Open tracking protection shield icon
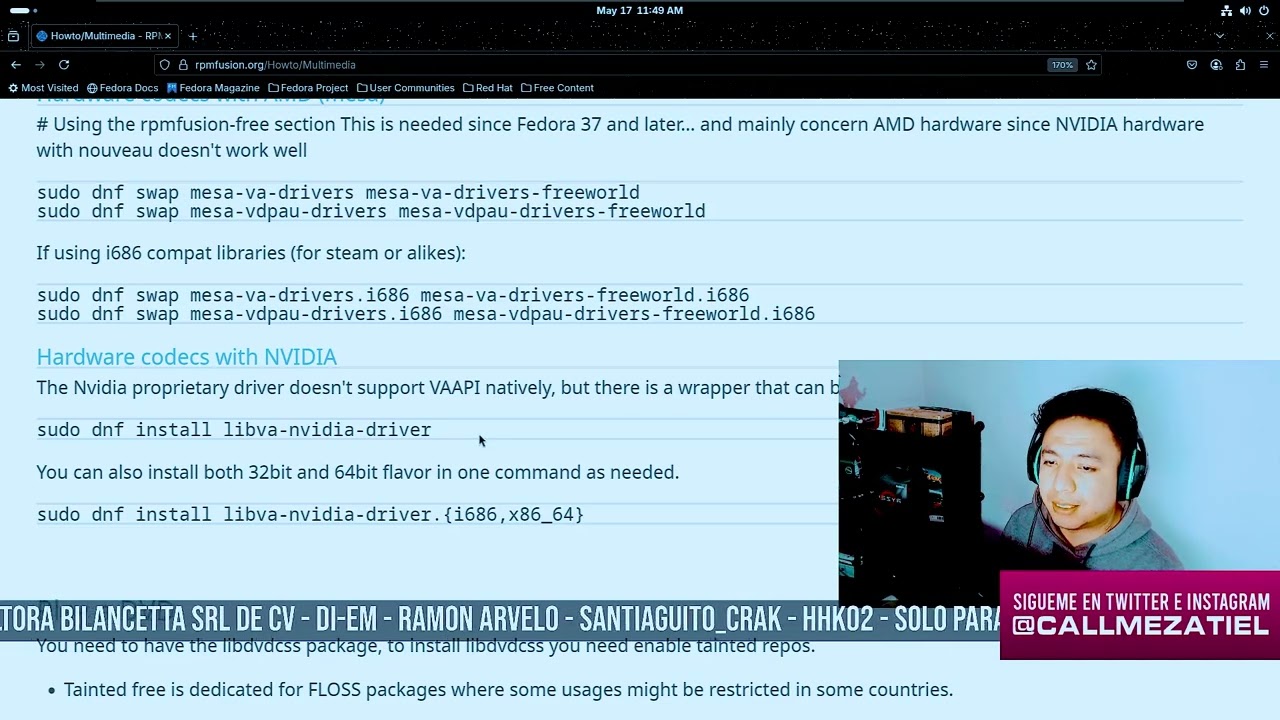This screenshot has width=1280, height=720. click(165, 65)
